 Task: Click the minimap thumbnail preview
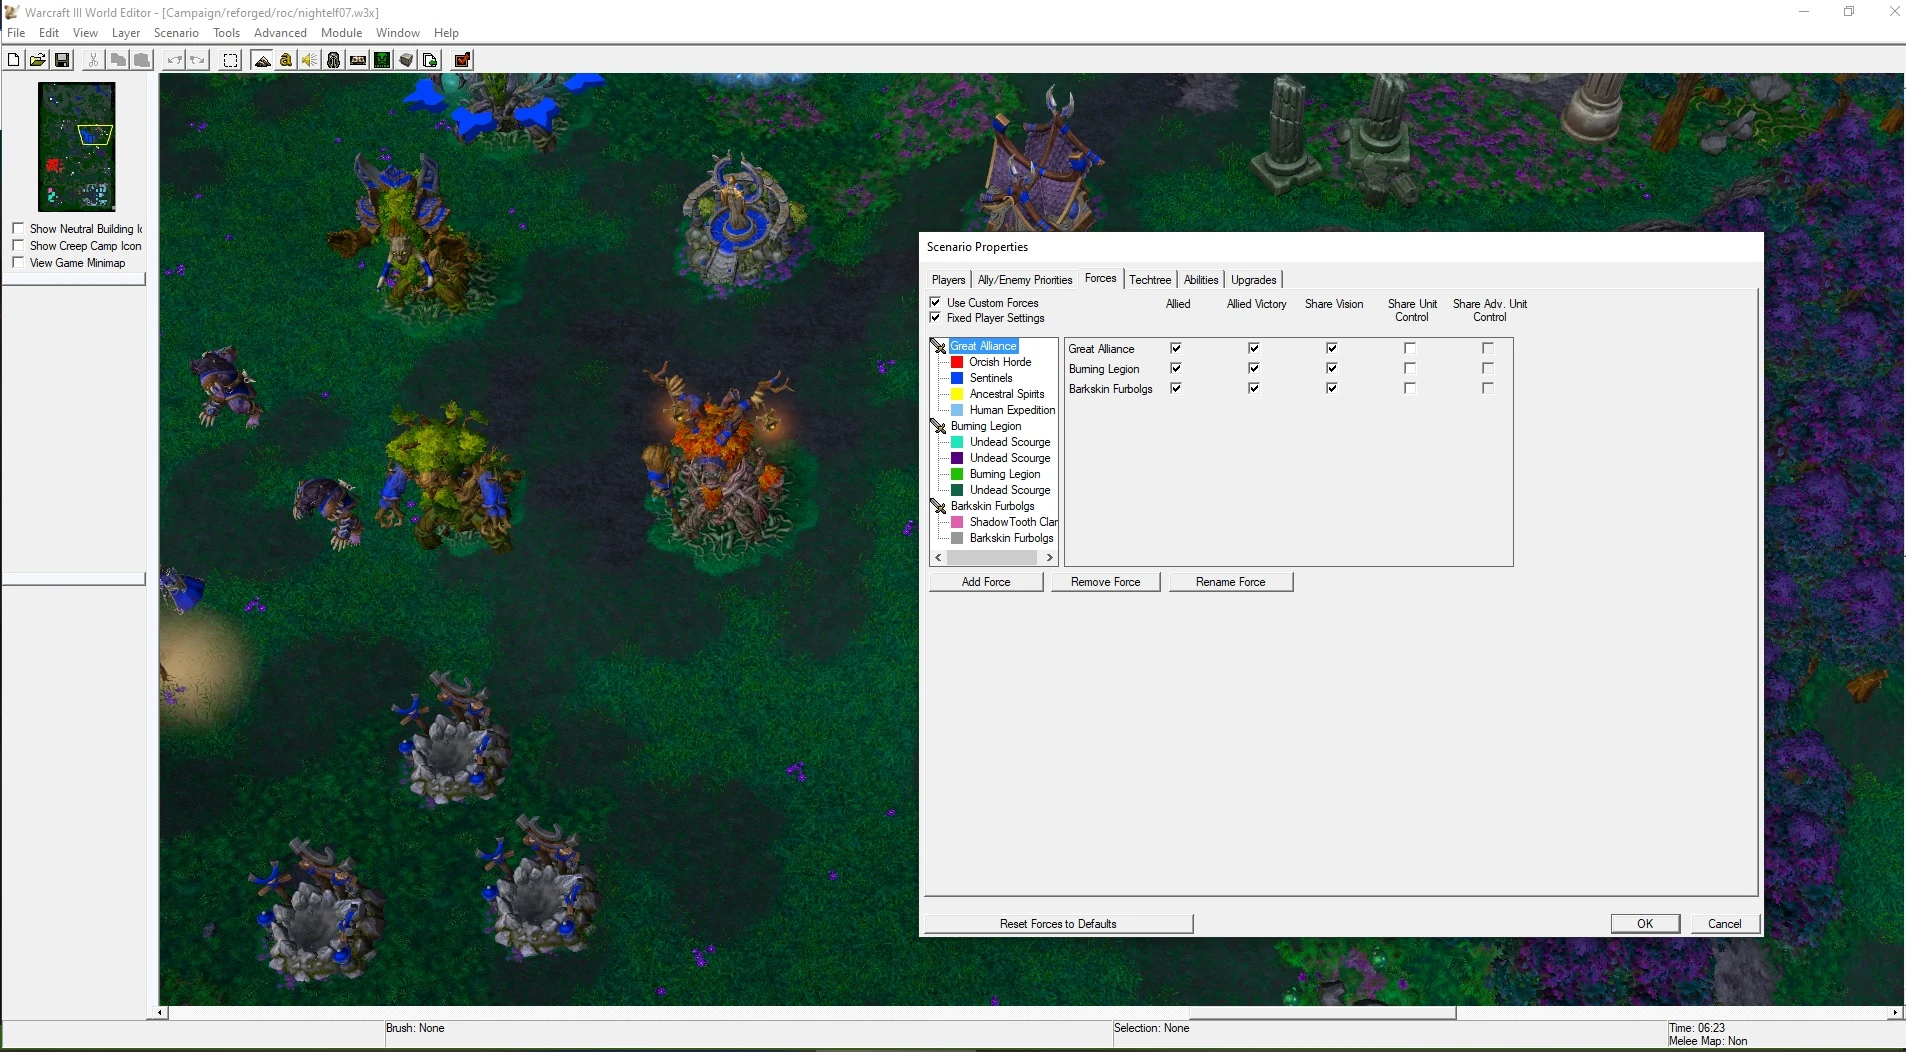coord(77,147)
